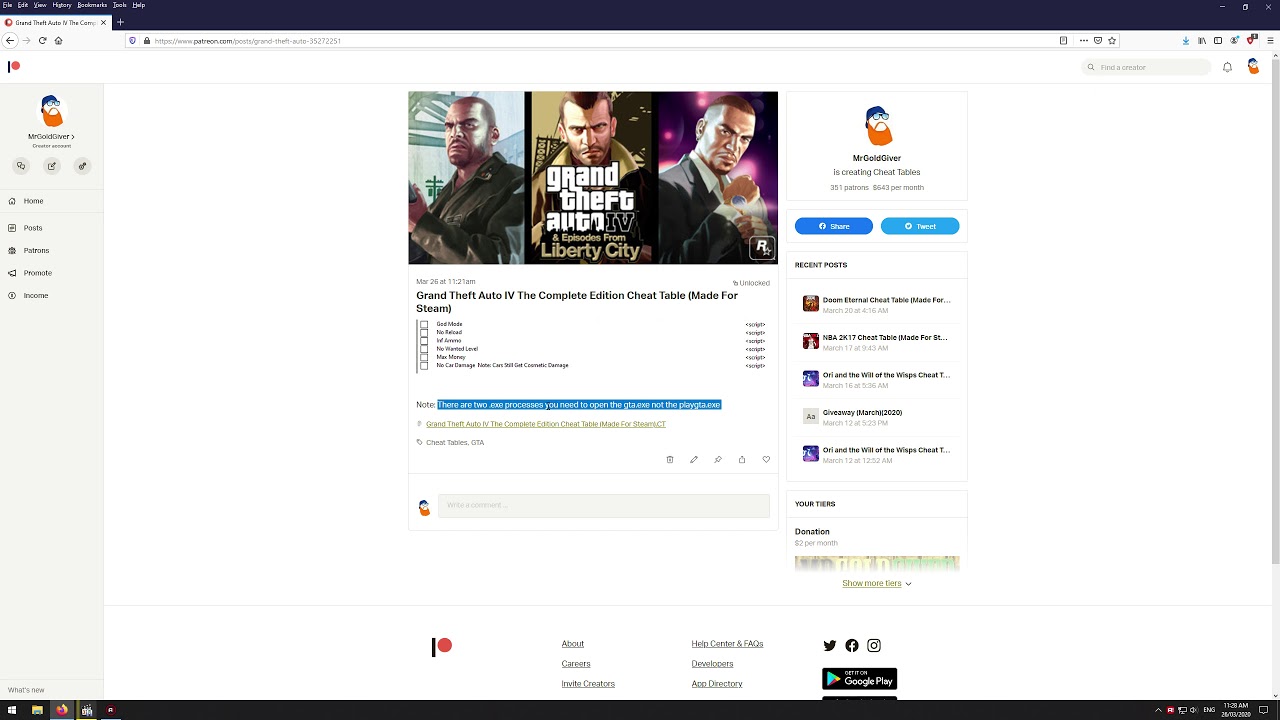Open the Firefox library icon

pos(1202,41)
